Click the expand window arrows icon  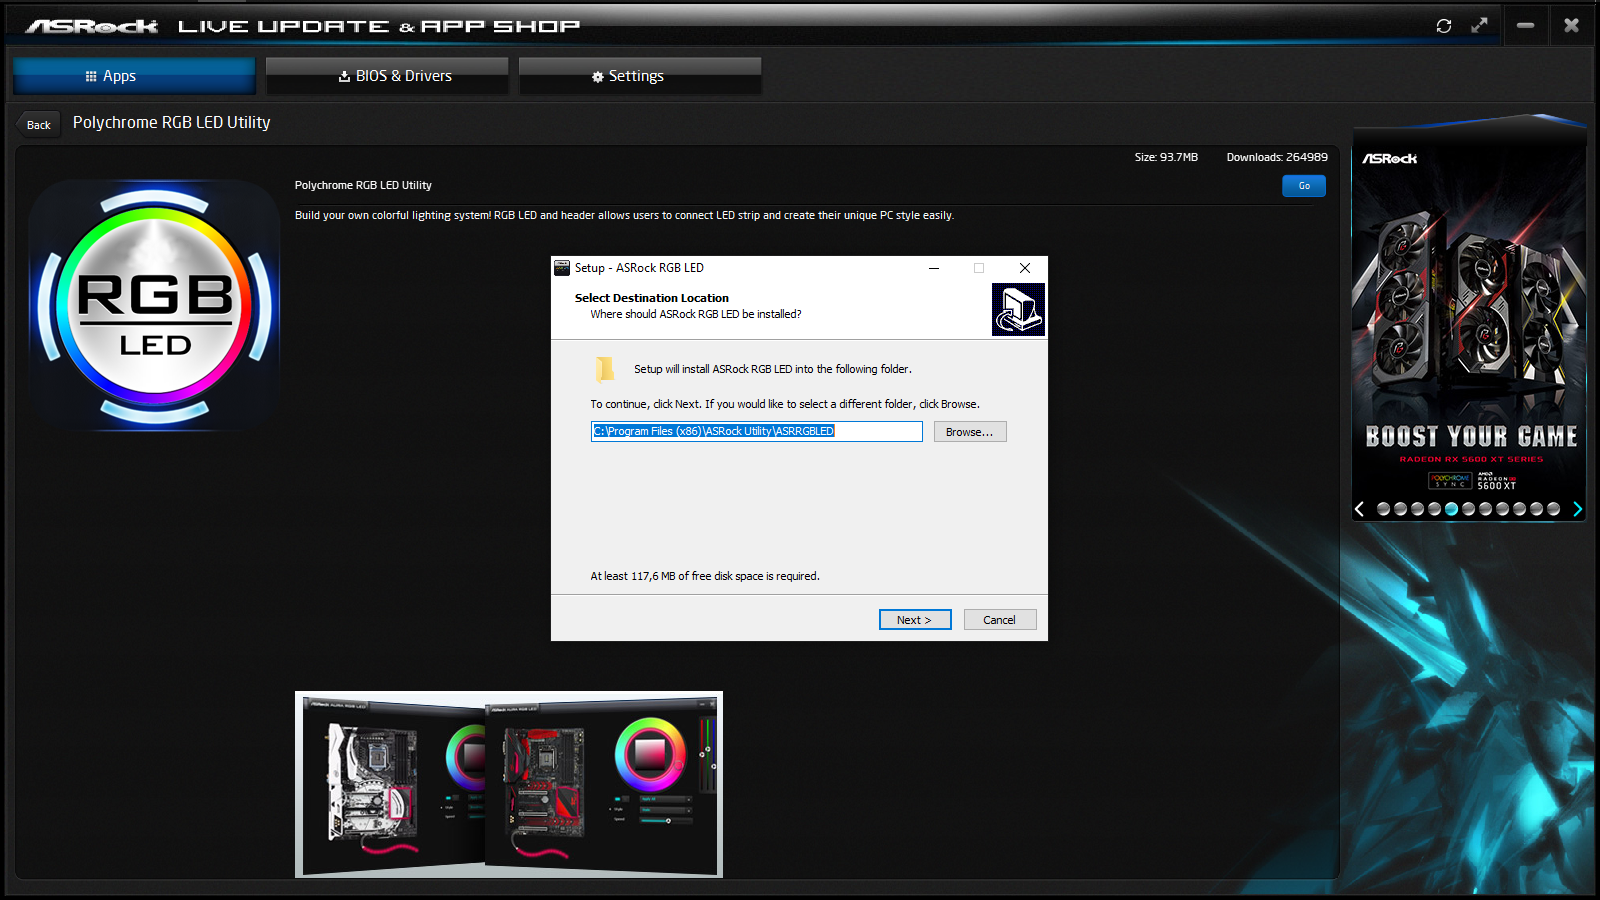point(1480,26)
